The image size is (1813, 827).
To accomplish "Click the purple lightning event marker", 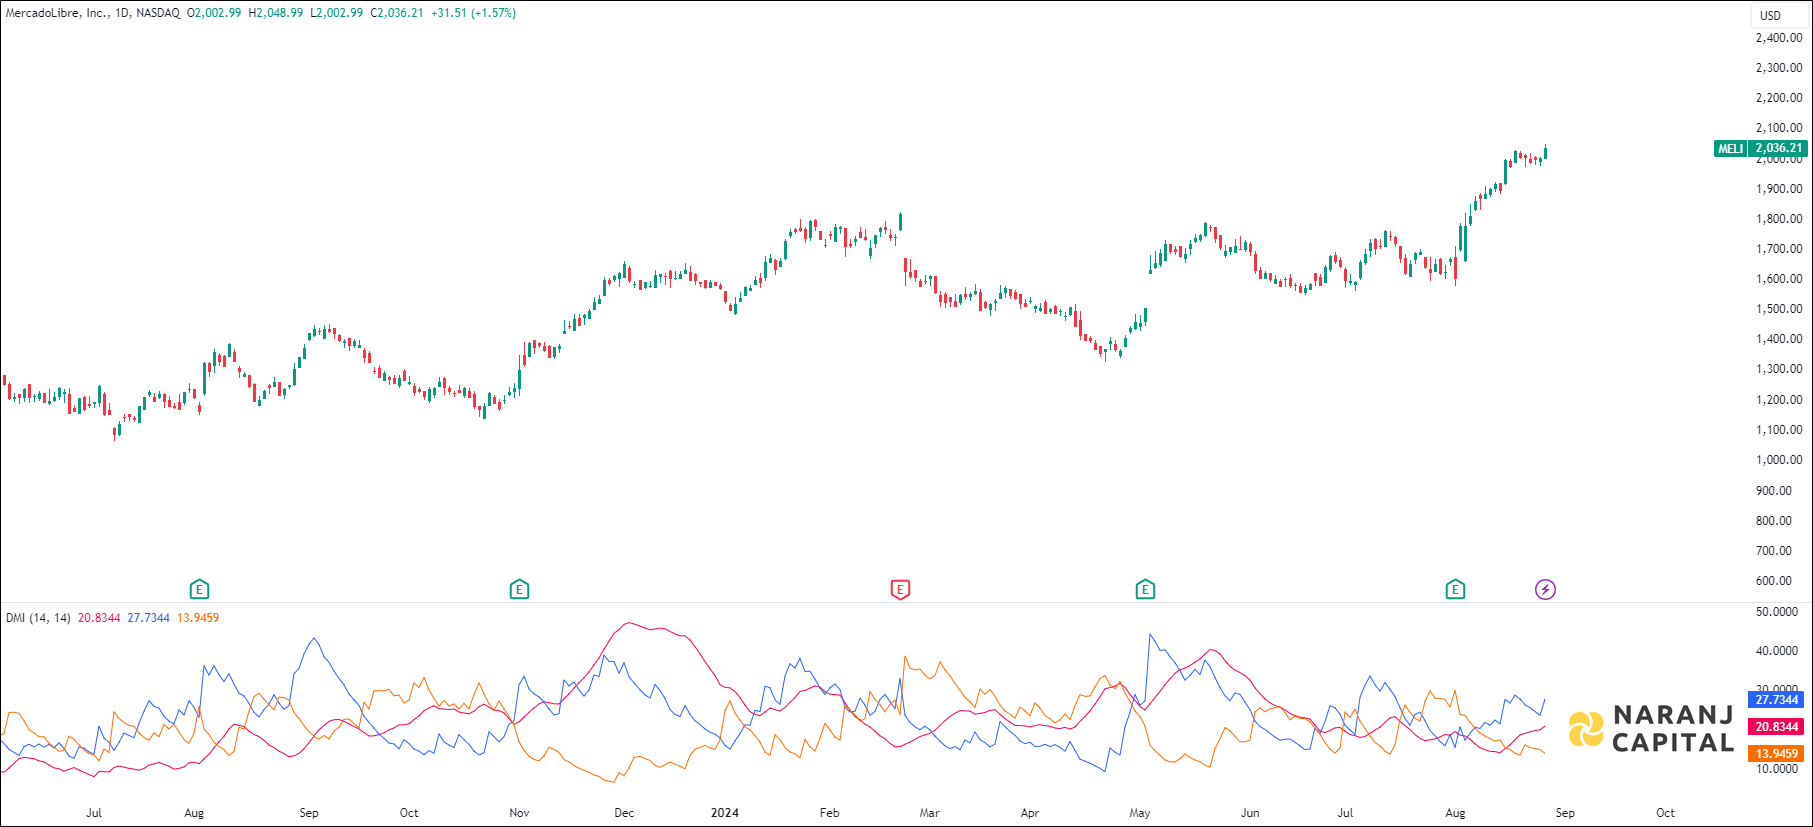I will pyautogui.click(x=1545, y=589).
